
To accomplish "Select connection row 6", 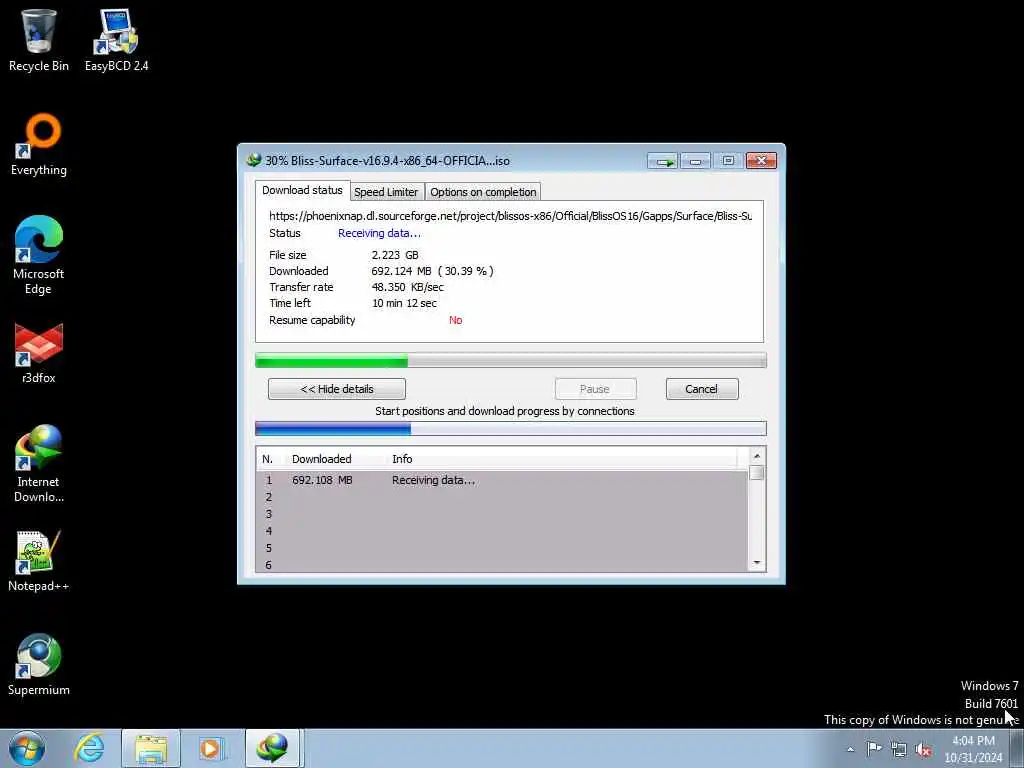I will pyautogui.click(x=502, y=565).
